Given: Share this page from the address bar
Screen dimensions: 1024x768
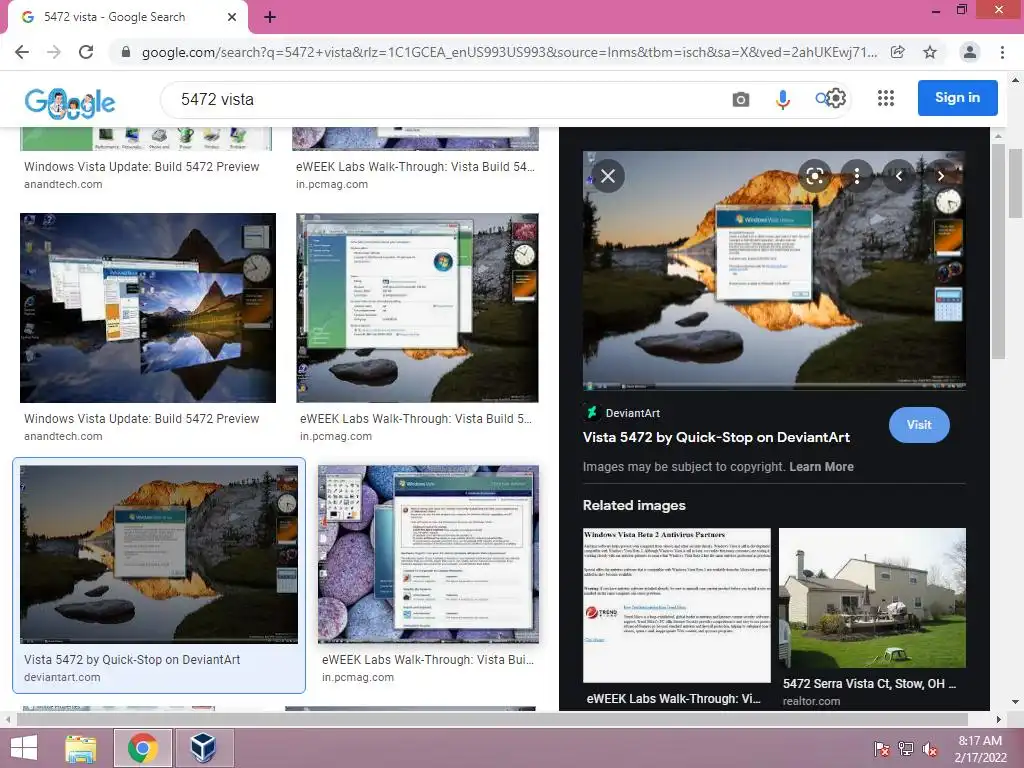Looking at the screenshot, I should click(898, 52).
